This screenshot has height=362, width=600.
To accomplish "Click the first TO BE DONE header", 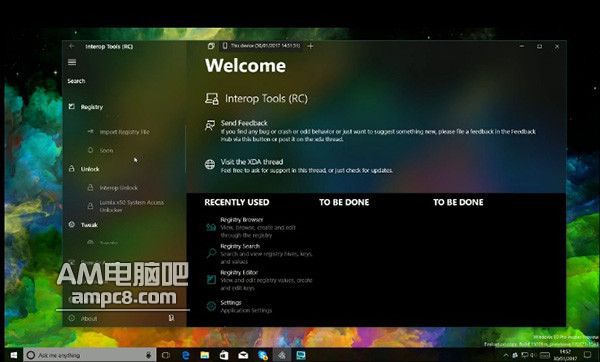I will point(344,202).
